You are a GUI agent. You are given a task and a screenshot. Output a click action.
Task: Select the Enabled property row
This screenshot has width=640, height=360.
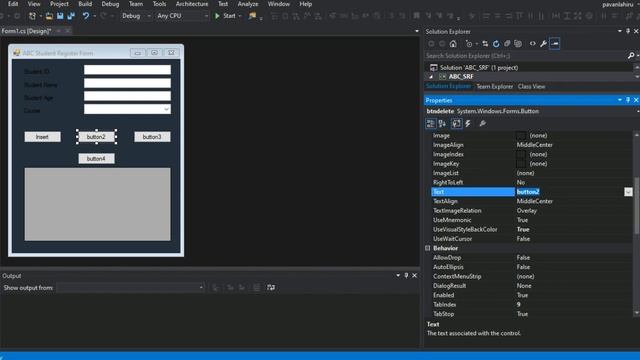[531, 295]
